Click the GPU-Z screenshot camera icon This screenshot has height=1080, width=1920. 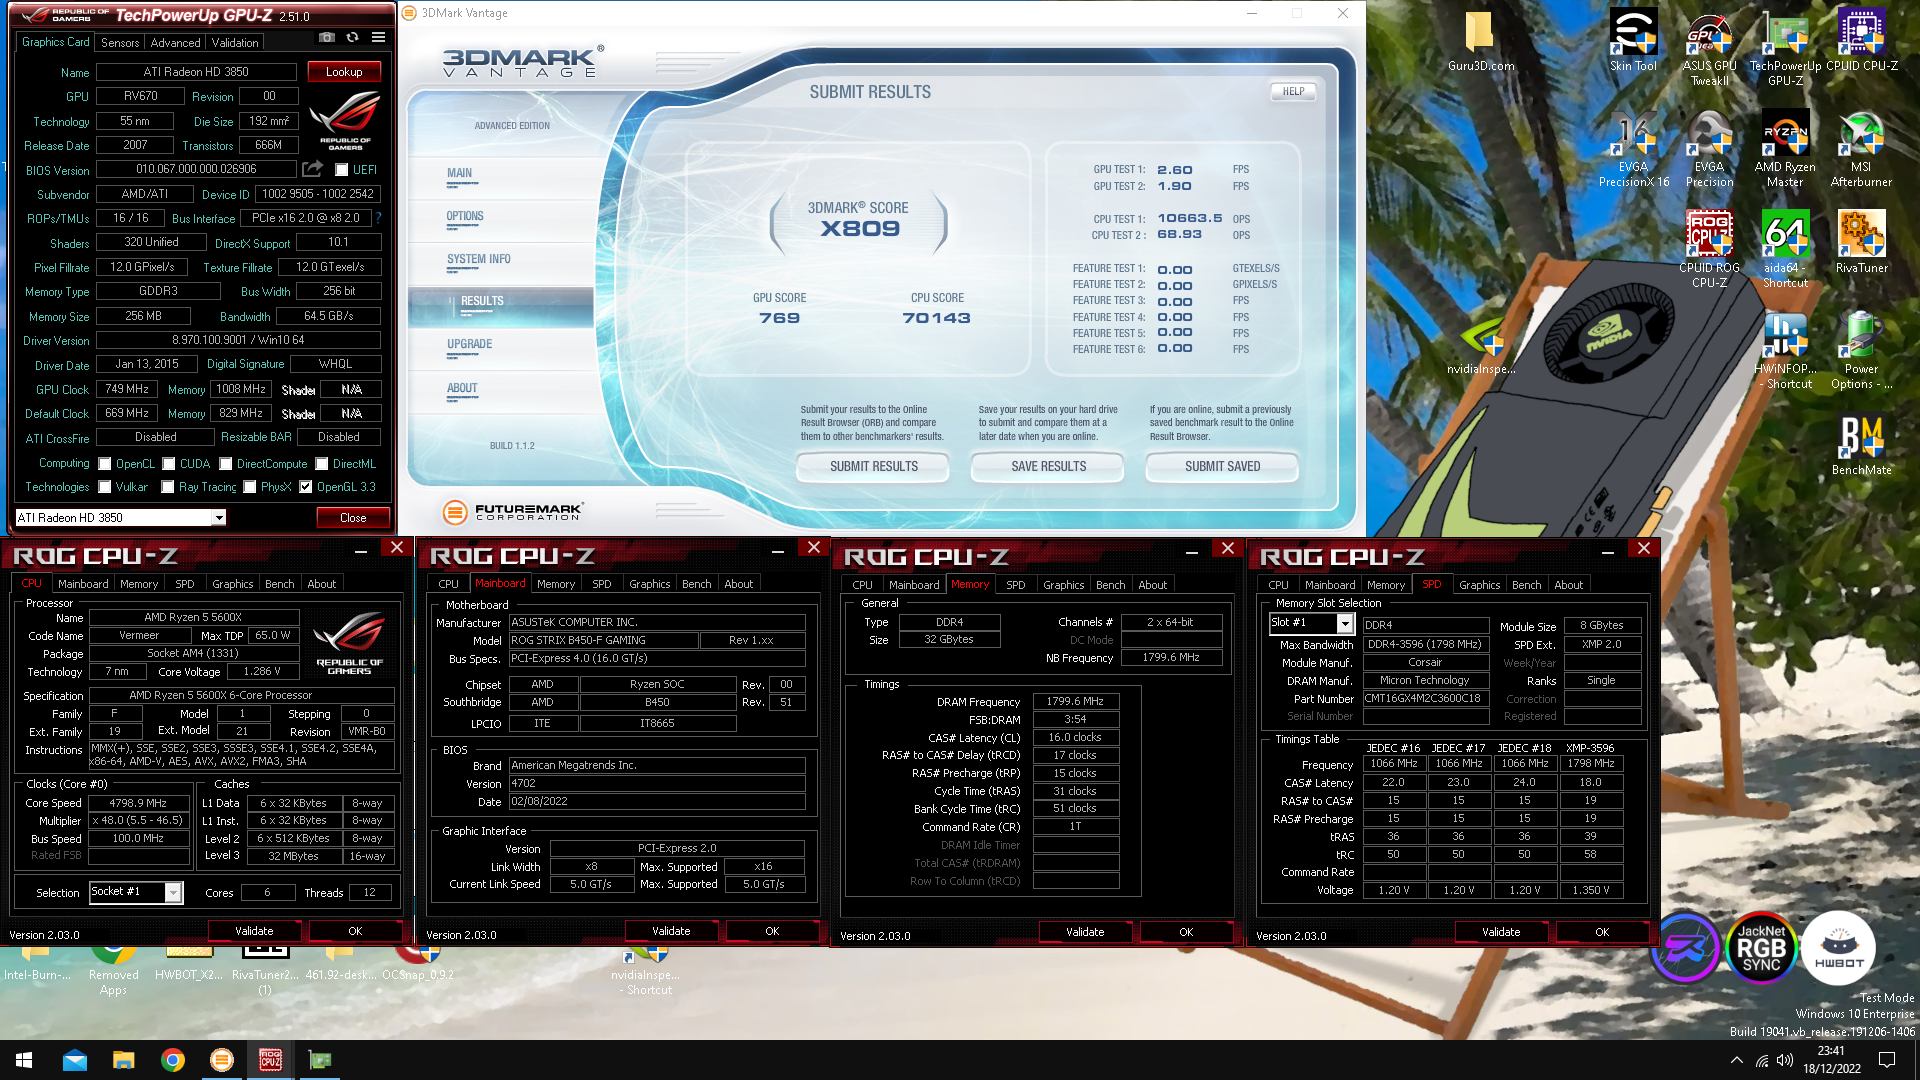click(327, 38)
